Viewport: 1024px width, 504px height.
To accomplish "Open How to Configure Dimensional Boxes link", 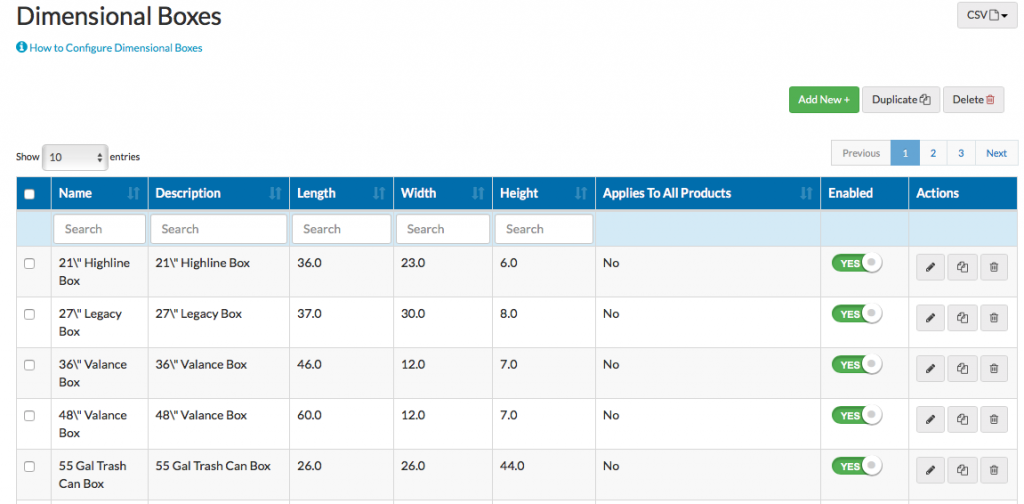I will [115, 48].
